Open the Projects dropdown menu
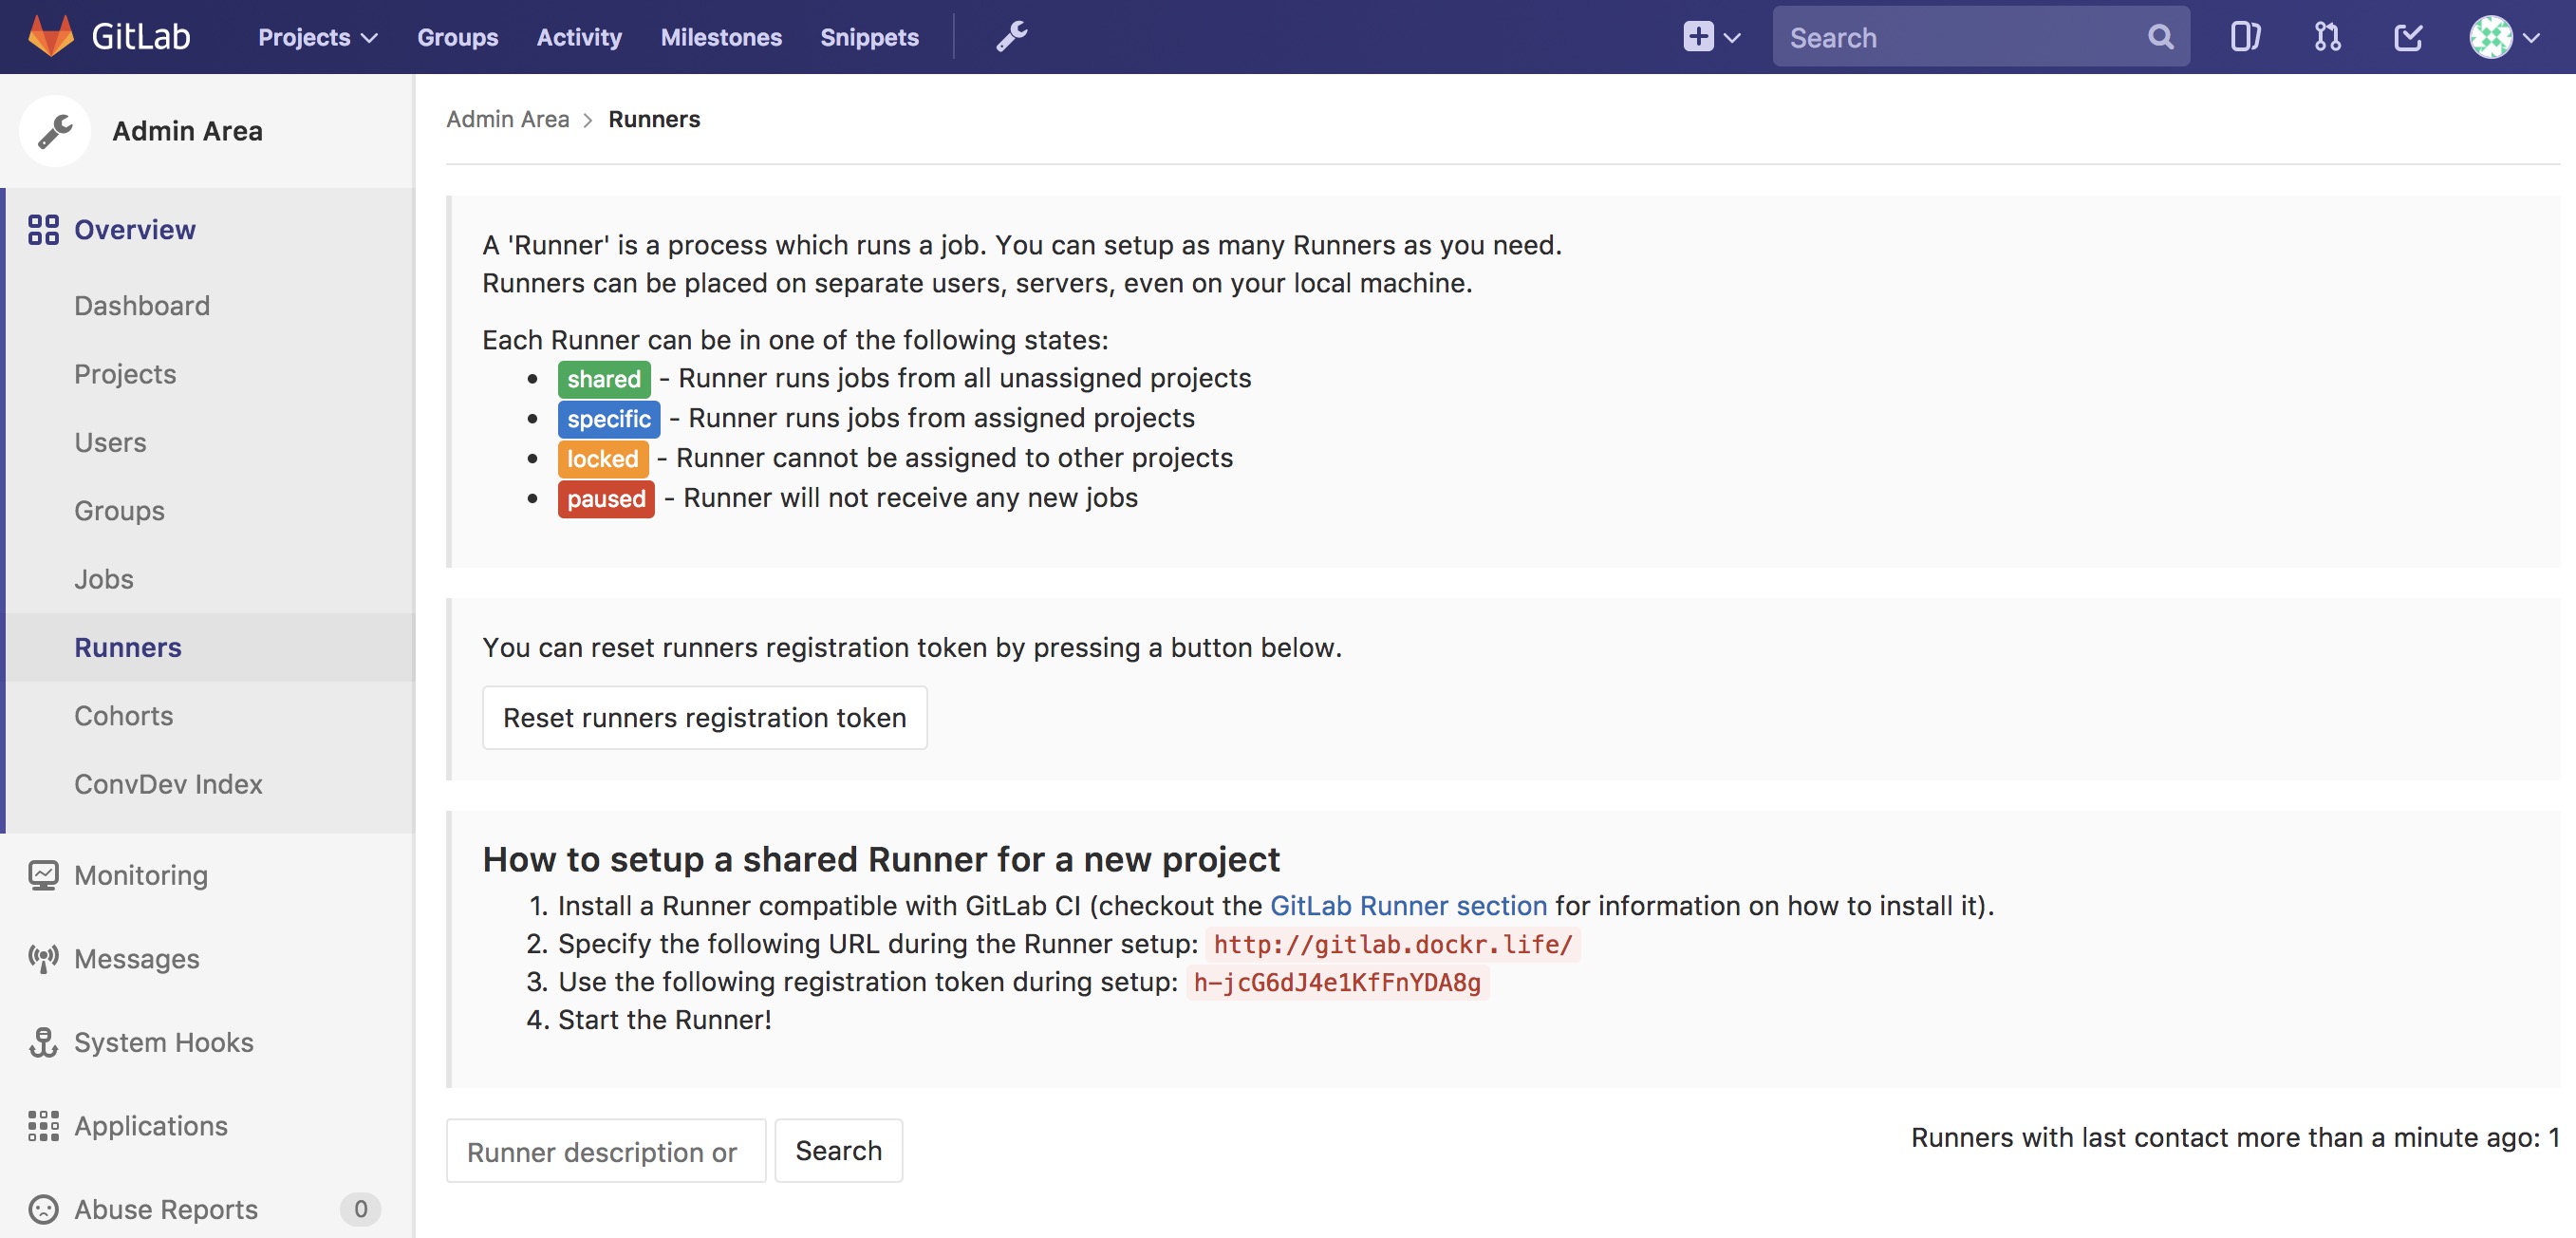The width and height of the screenshot is (2576, 1238). 317,37
